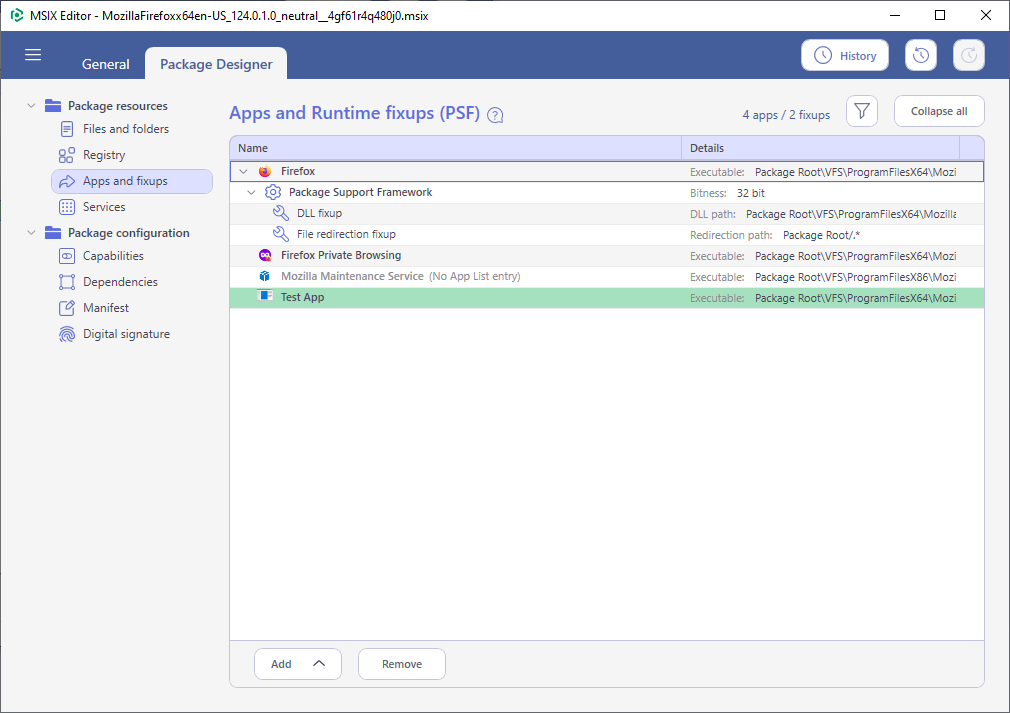Click the Services grid icon
Viewport: 1010px width, 713px height.
(x=67, y=207)
